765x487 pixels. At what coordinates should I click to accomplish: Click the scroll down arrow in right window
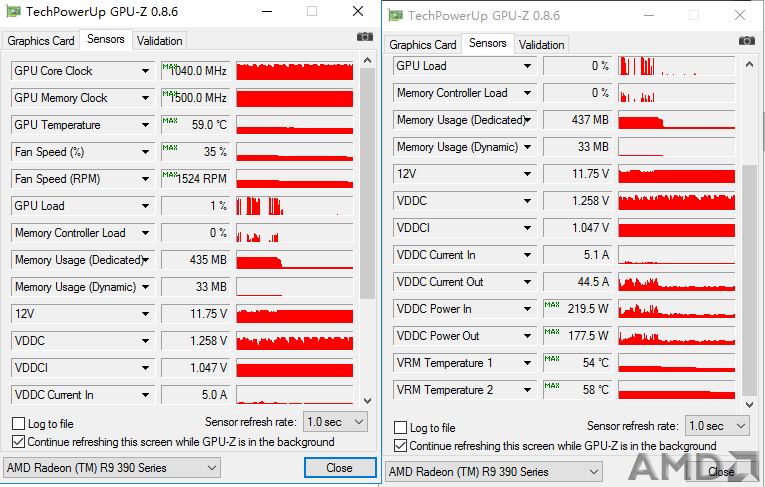[x=749, y=405]
